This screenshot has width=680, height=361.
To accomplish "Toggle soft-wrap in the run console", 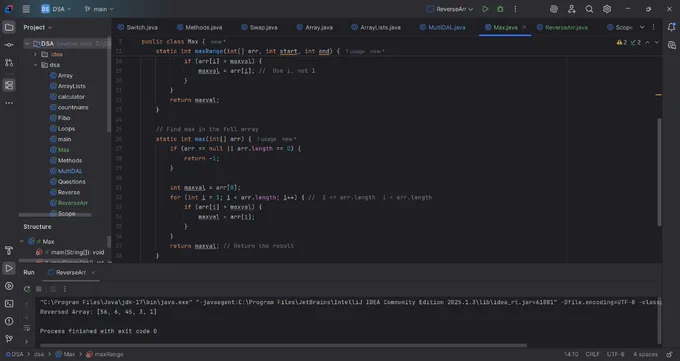I will coord(26,328).
